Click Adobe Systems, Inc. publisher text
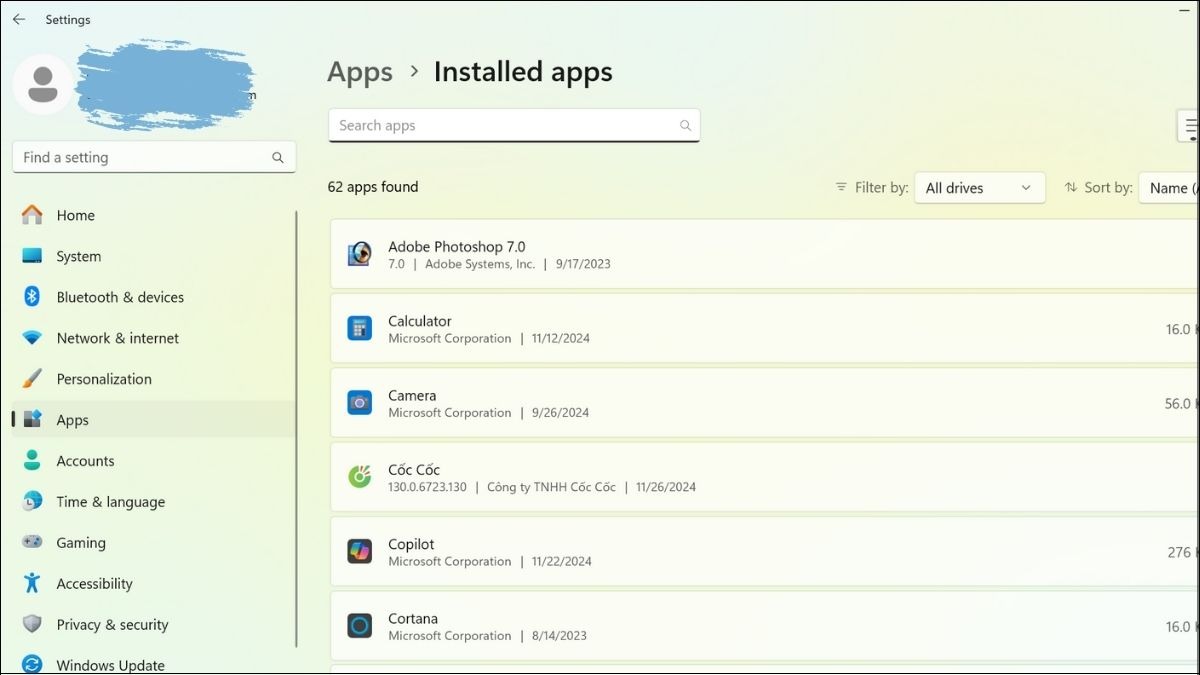 pos(480,264)
